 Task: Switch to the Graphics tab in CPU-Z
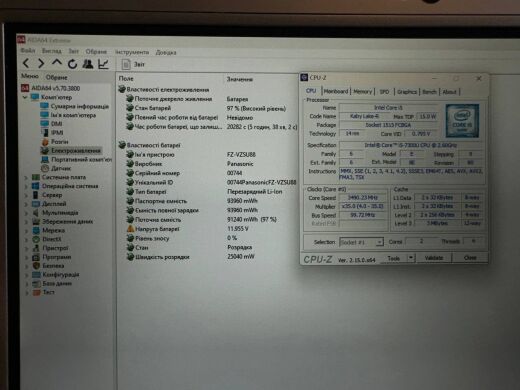[407, 92]
